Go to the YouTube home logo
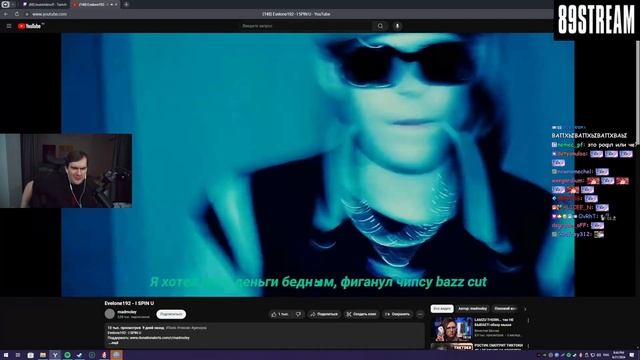640x360 pixels. [x=29, y=26]
